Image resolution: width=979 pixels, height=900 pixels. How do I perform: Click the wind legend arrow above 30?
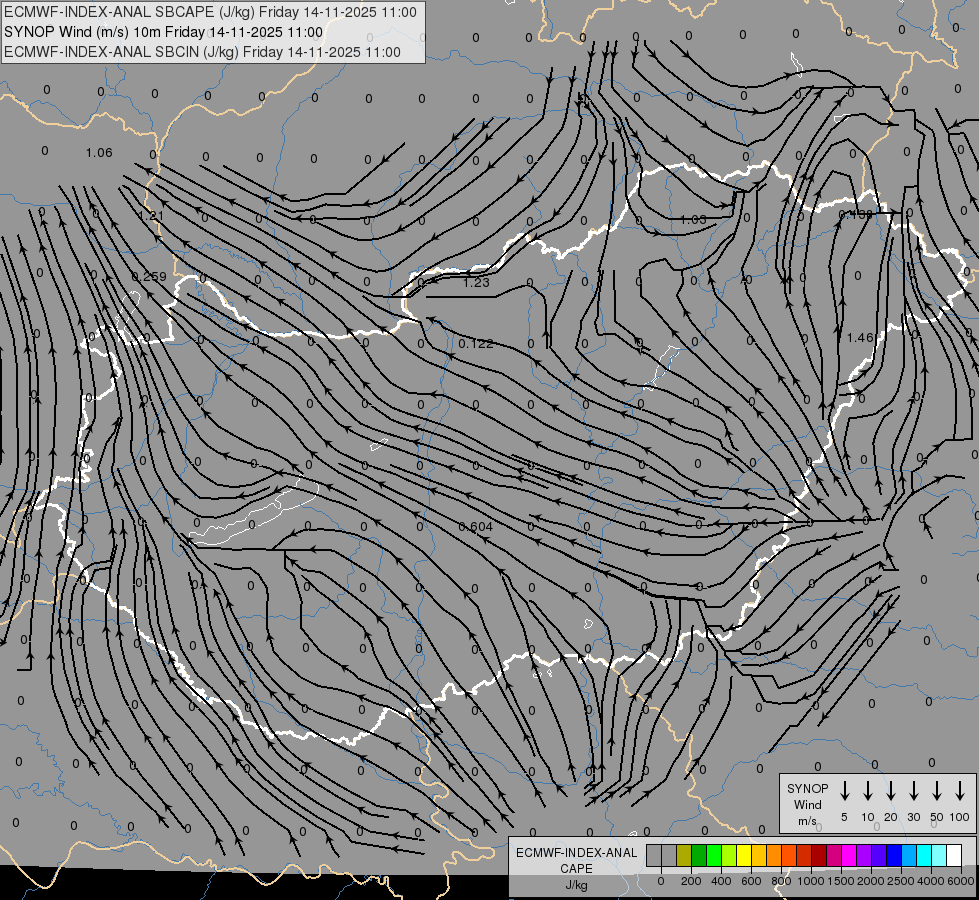click(913, 791)
